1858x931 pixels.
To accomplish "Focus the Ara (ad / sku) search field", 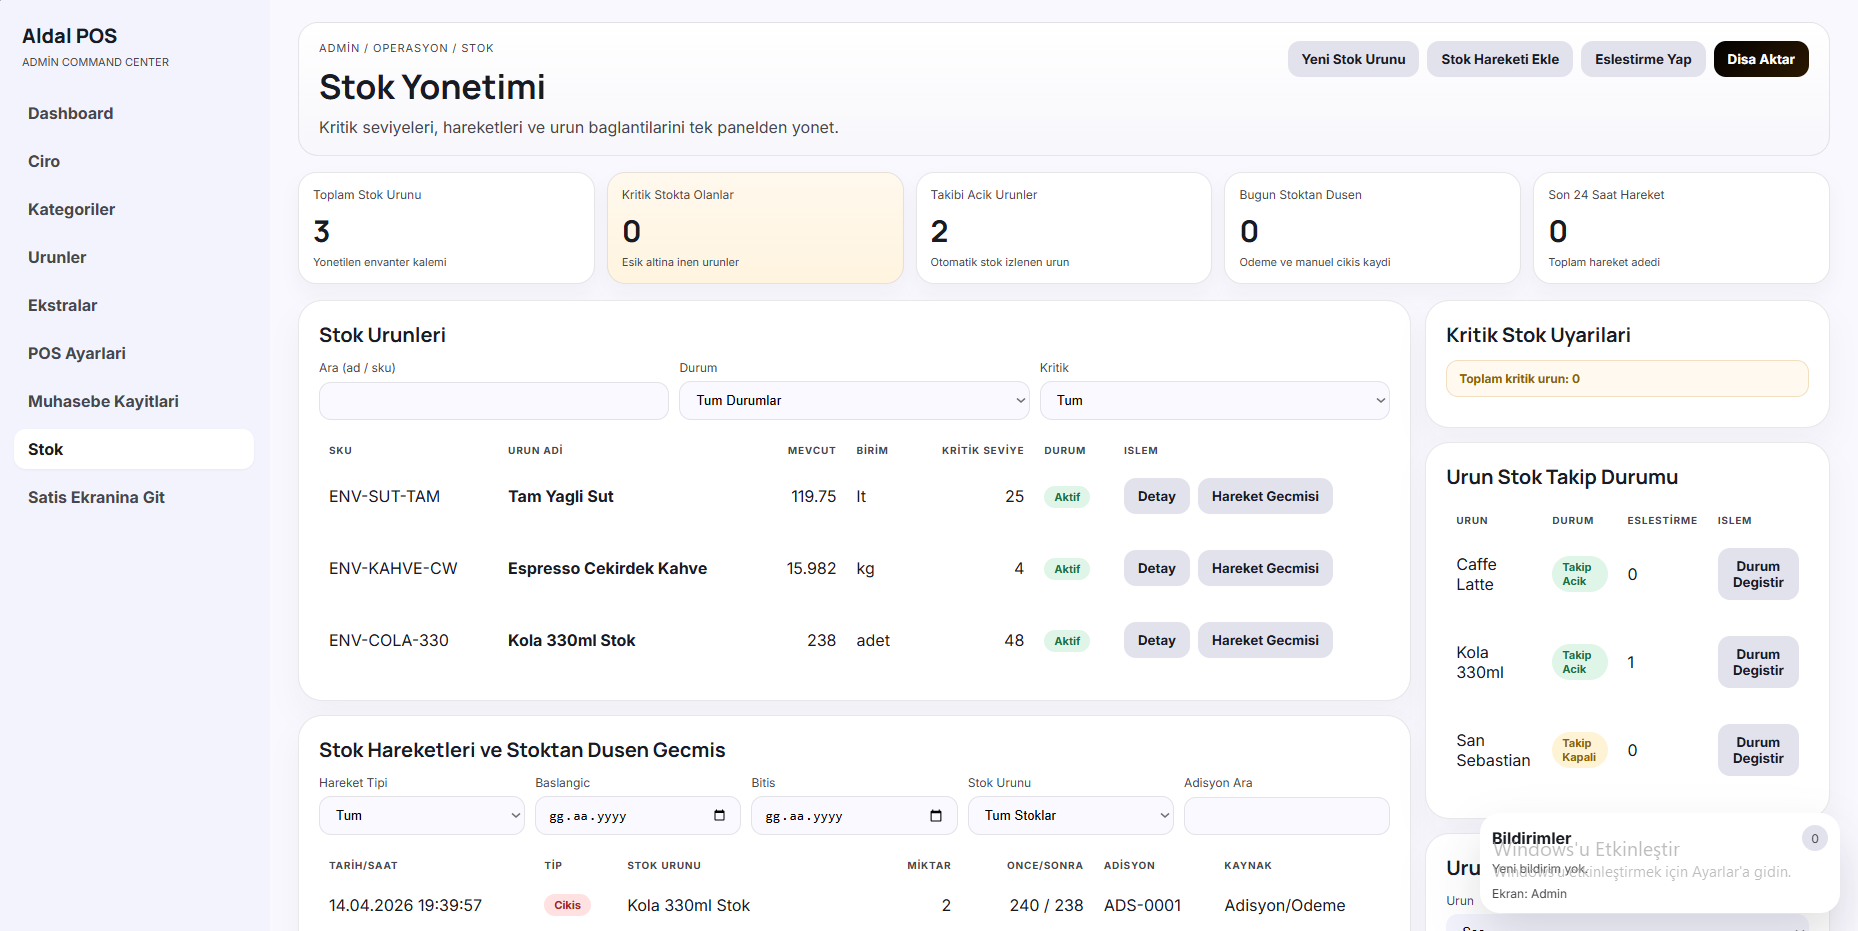I will point(494,400).
